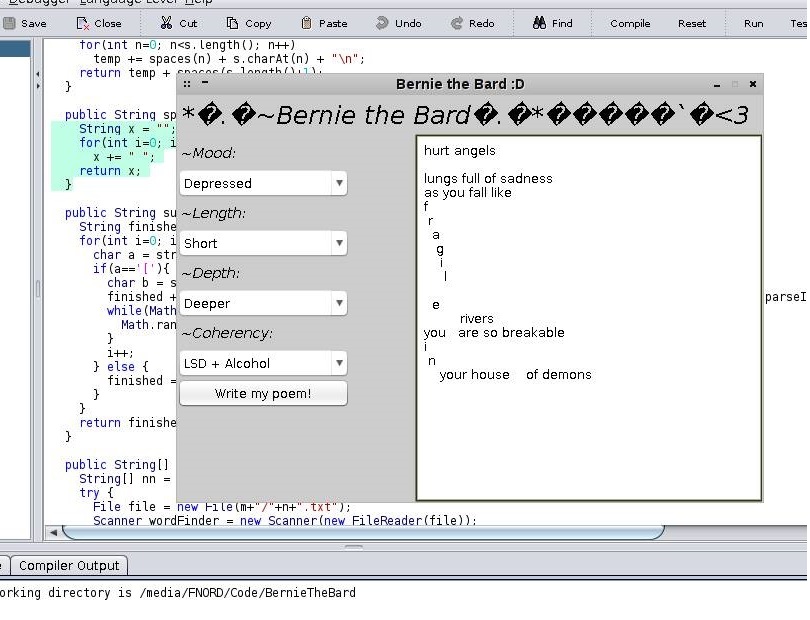Copy the selected code with Copy
This screenshot has width=810, height=620.
point(248,23)
